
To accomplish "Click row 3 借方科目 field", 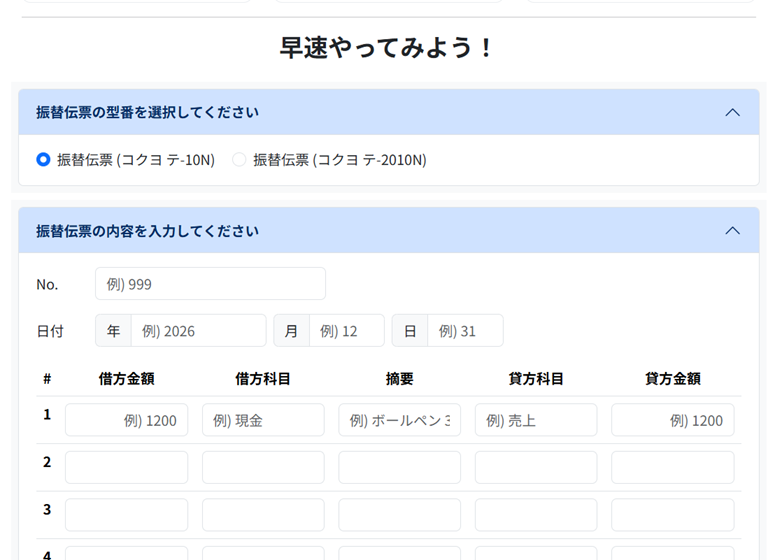I will click(x=263, y=515).
